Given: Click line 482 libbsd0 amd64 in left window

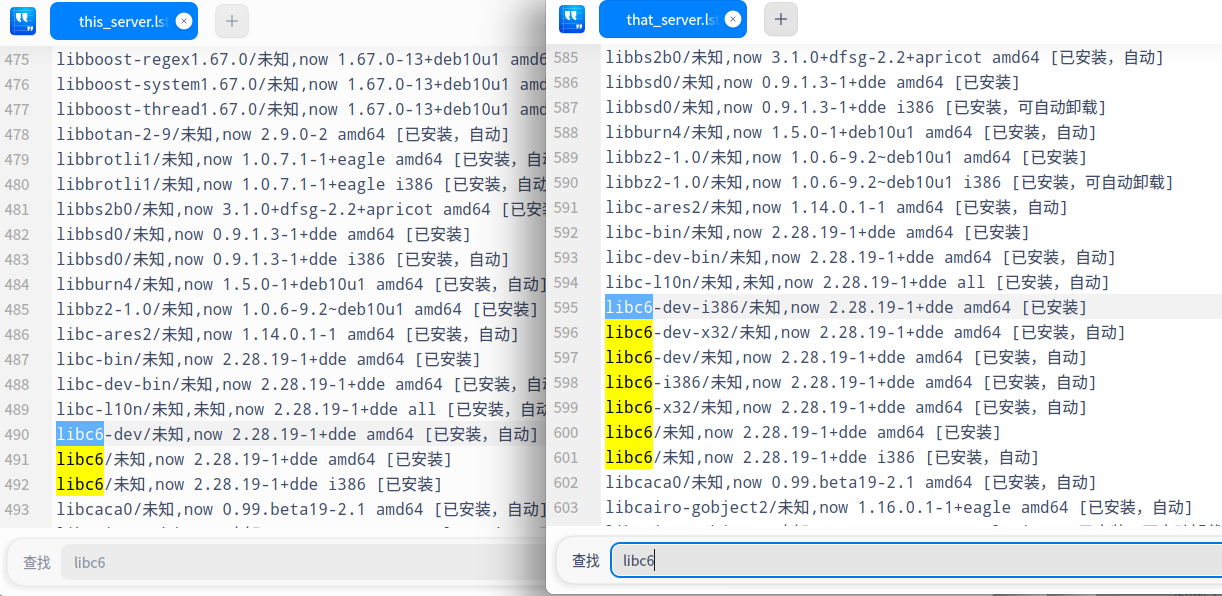Looking at the screenshot, I should (263, 234).
